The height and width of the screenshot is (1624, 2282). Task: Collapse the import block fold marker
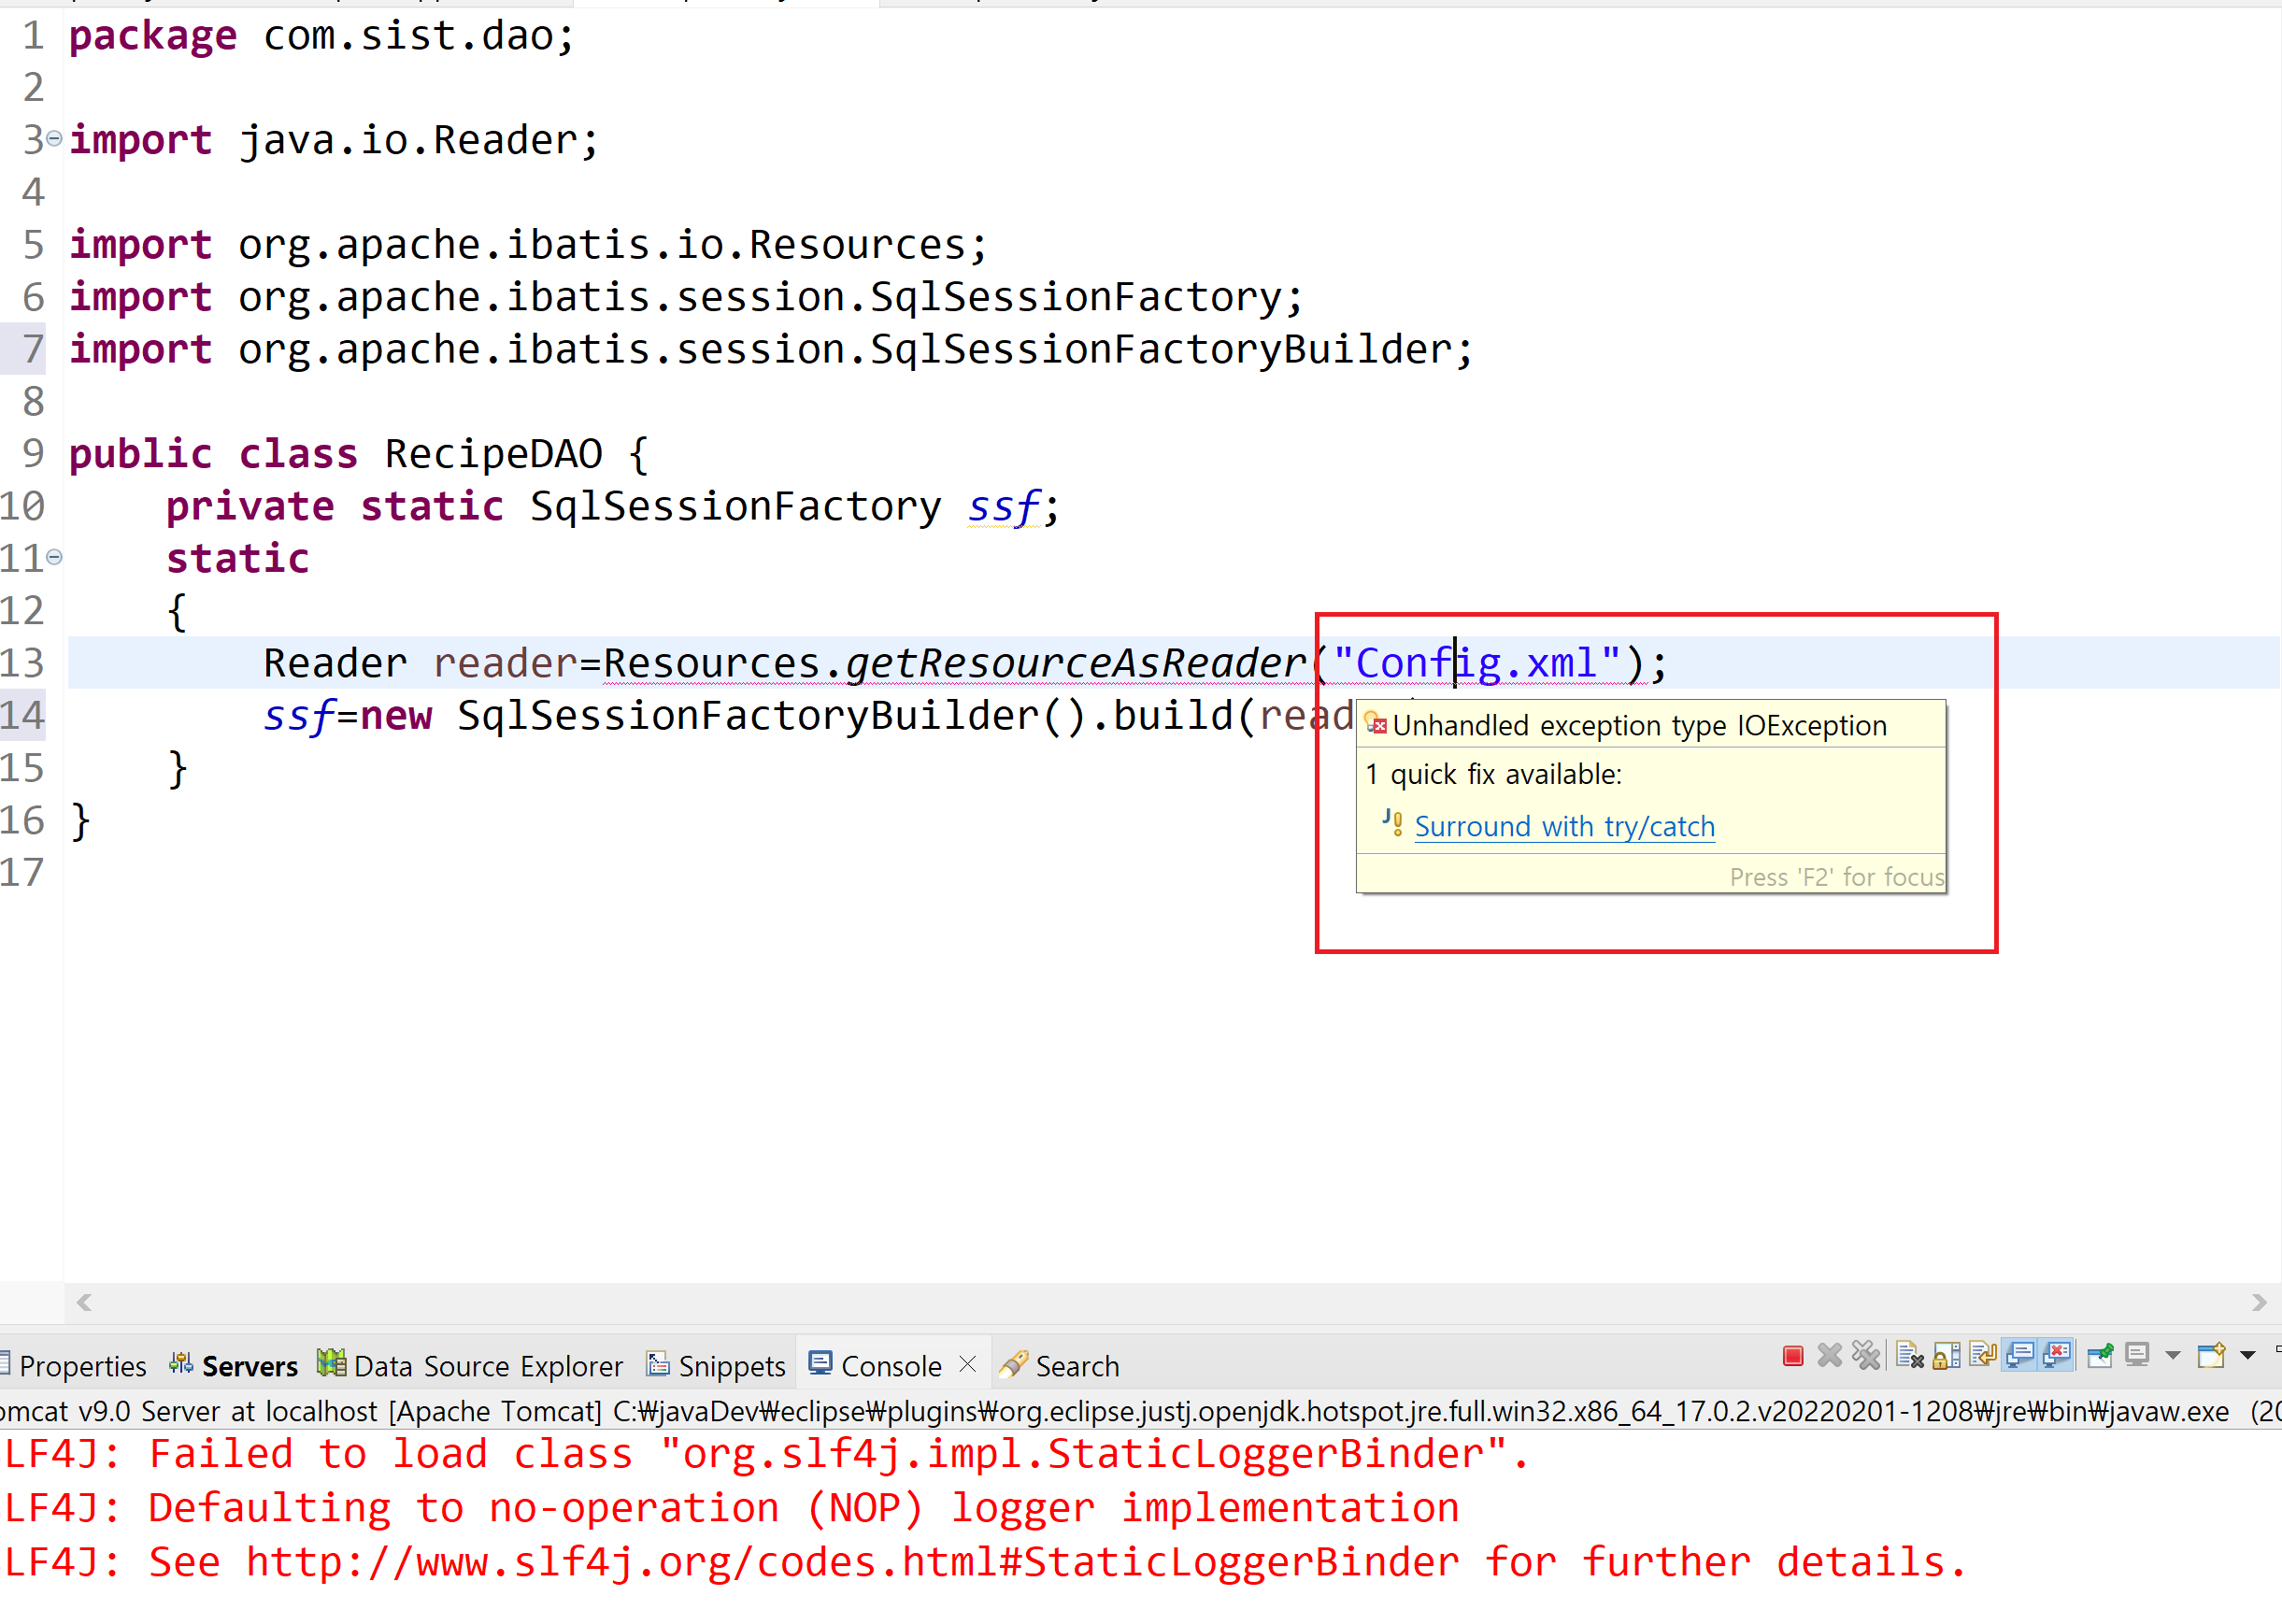pos(54,138)
